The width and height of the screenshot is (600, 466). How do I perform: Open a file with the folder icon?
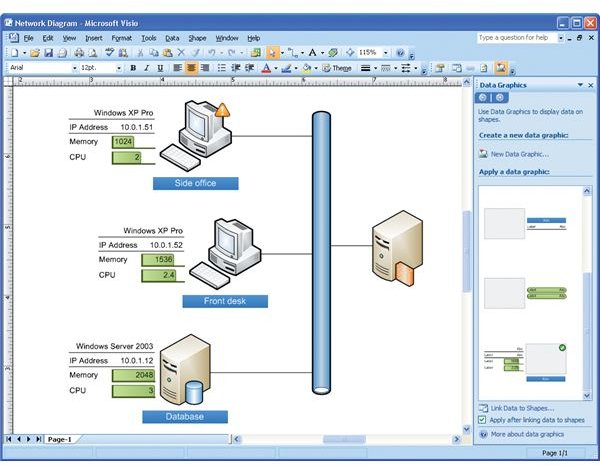35,53
